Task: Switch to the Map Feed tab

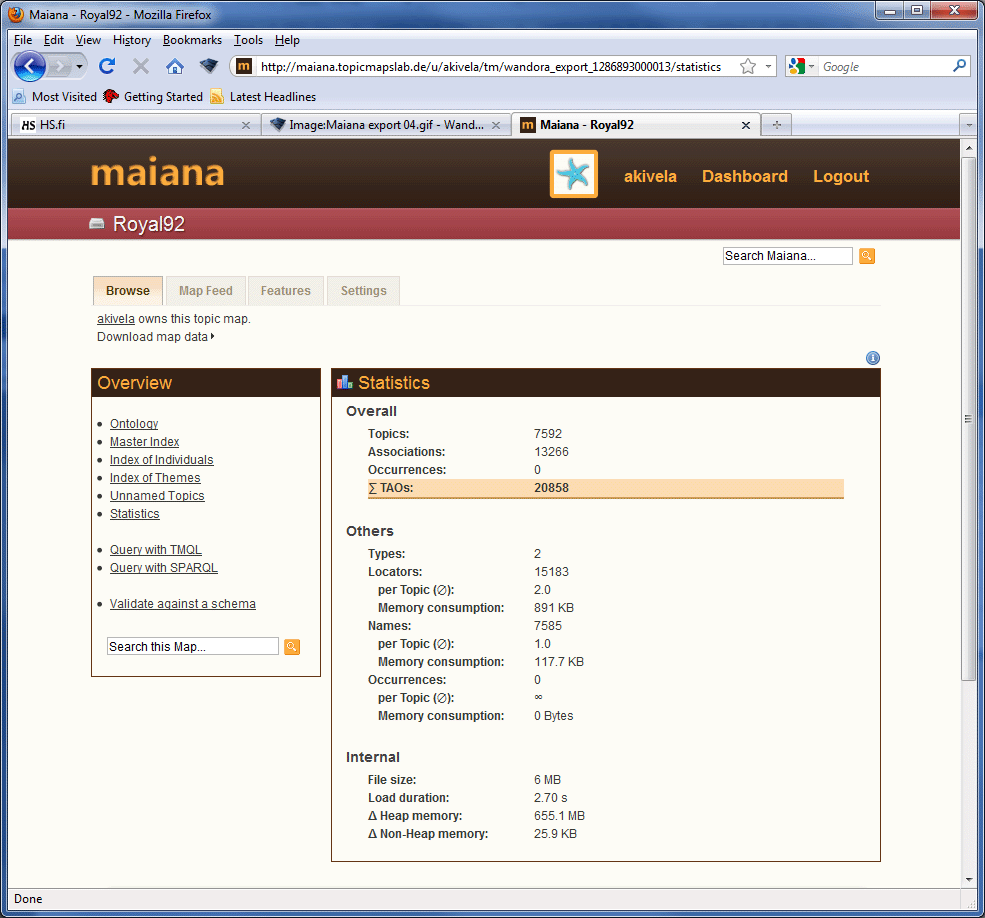Action: pyautogui.click(x=205, y=290)
